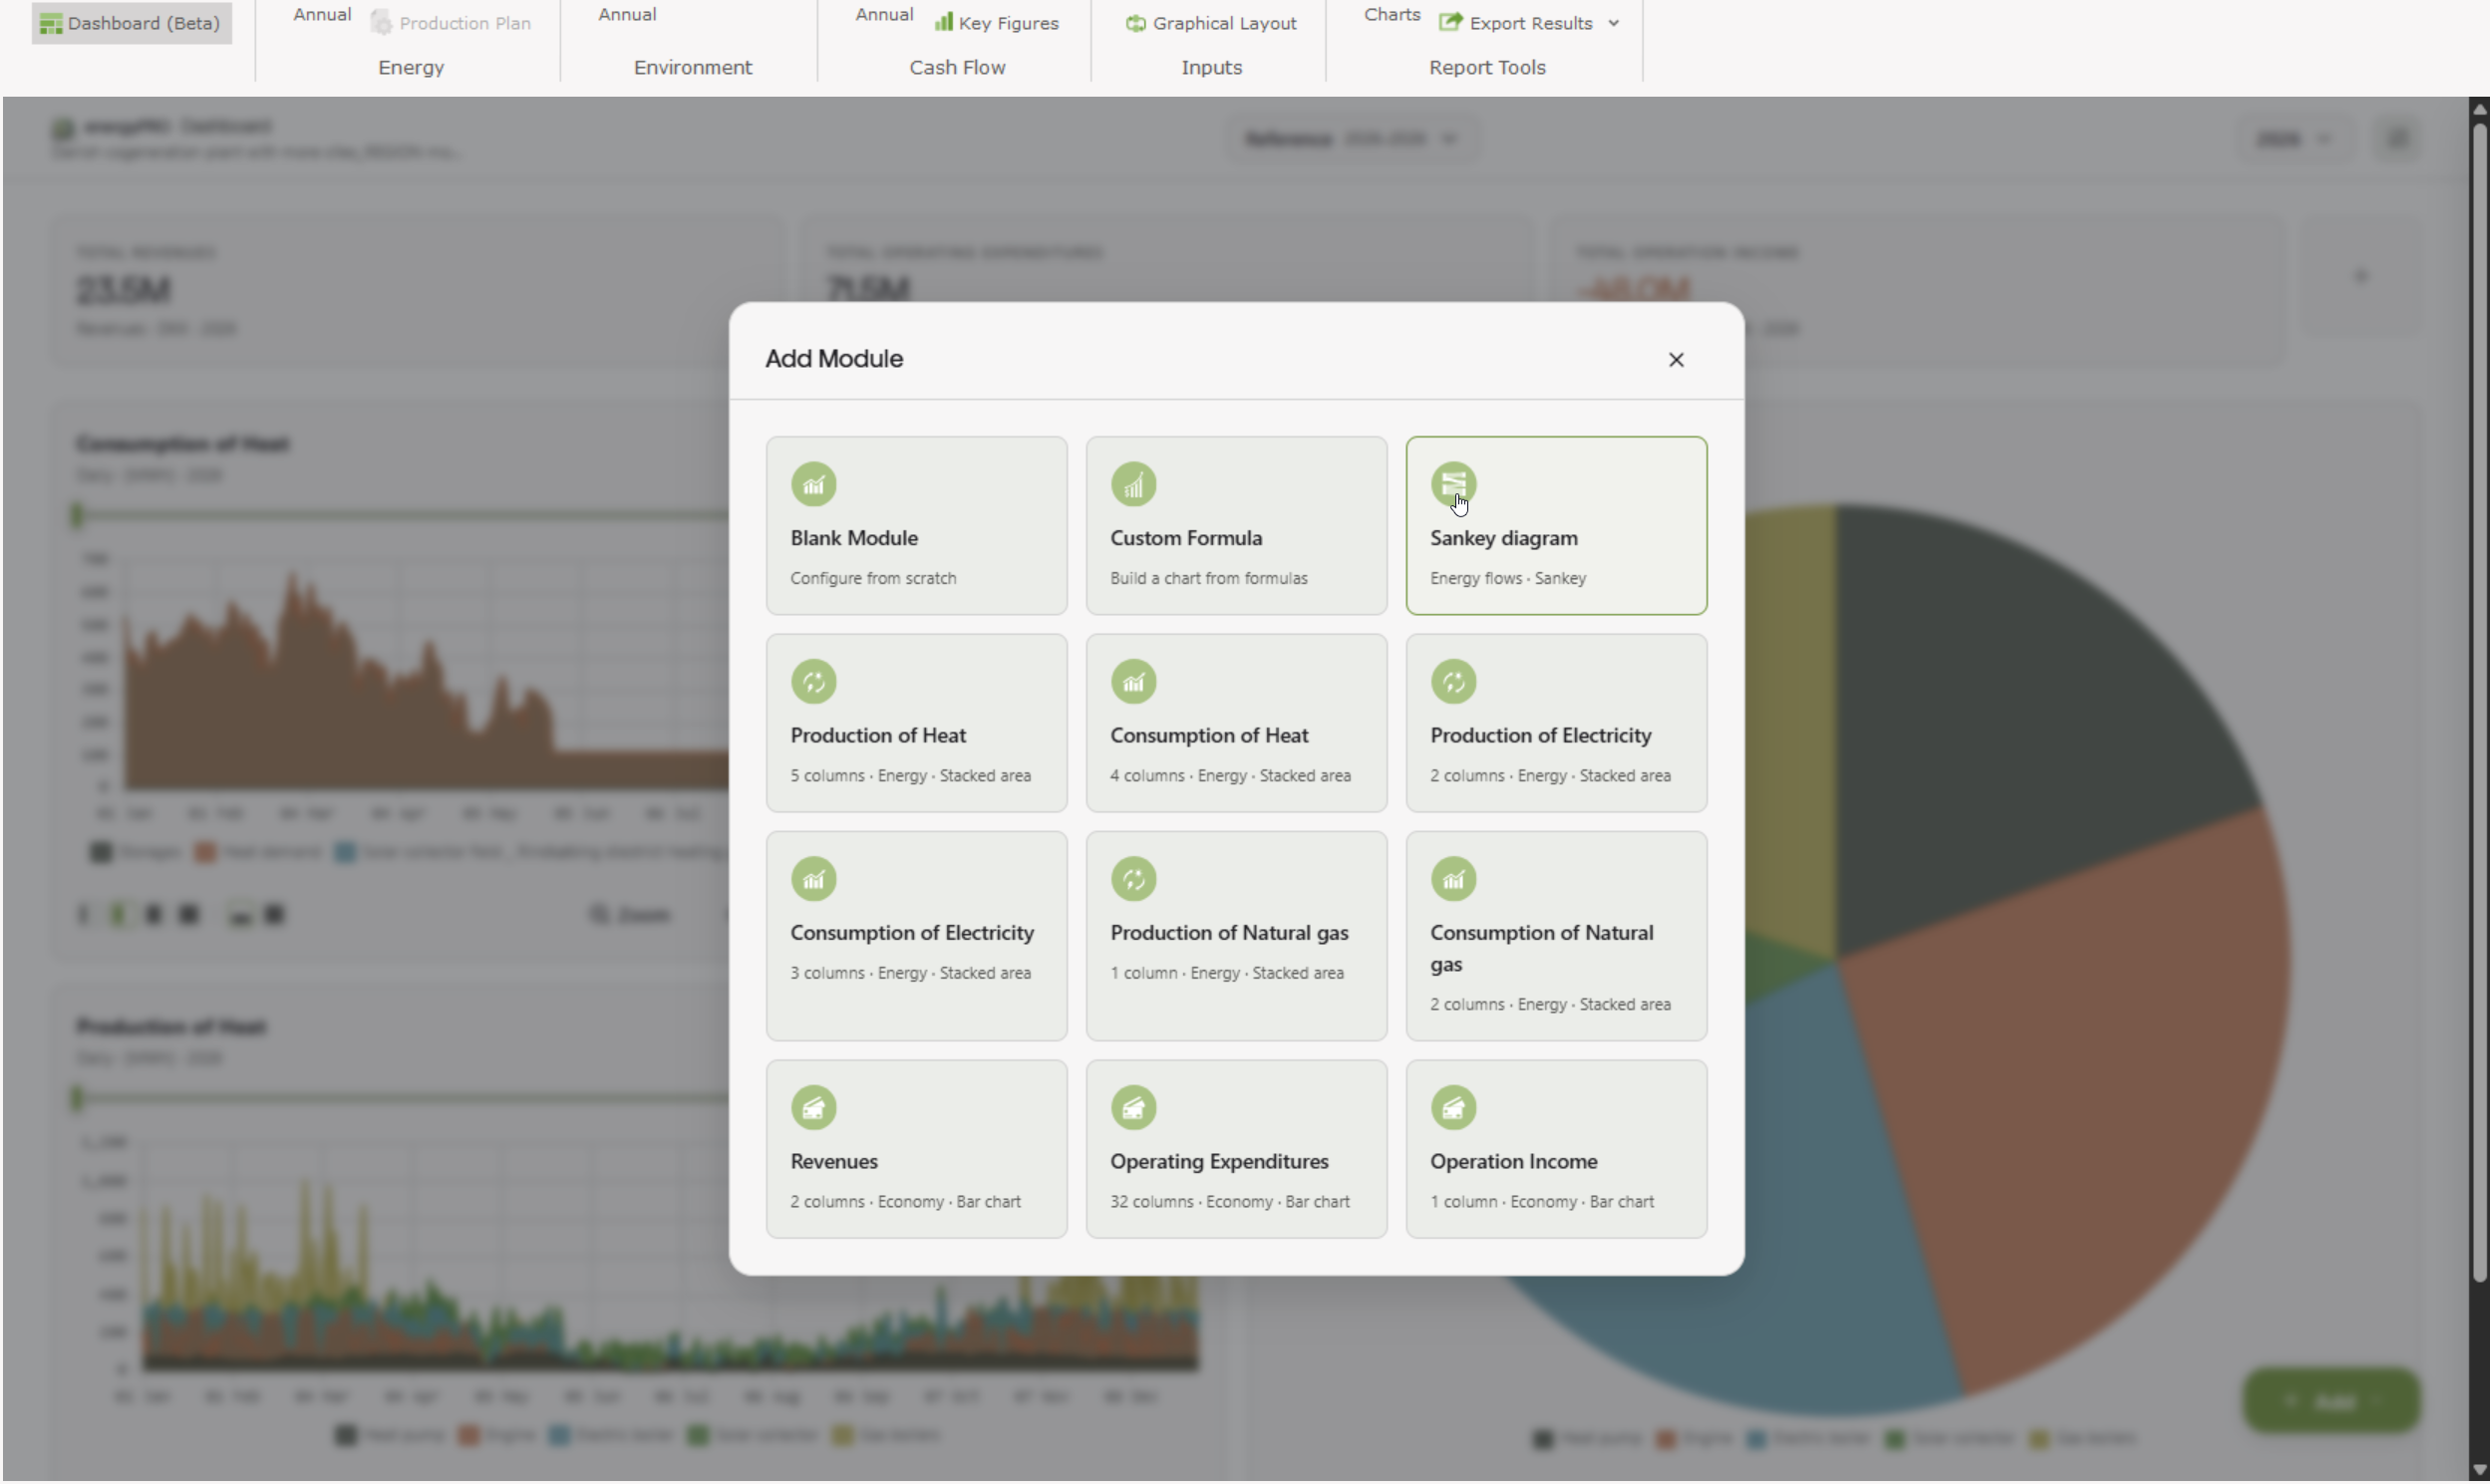Click the Production of Heat cycle icon
2490x1484 pixels.
point(814,683)
